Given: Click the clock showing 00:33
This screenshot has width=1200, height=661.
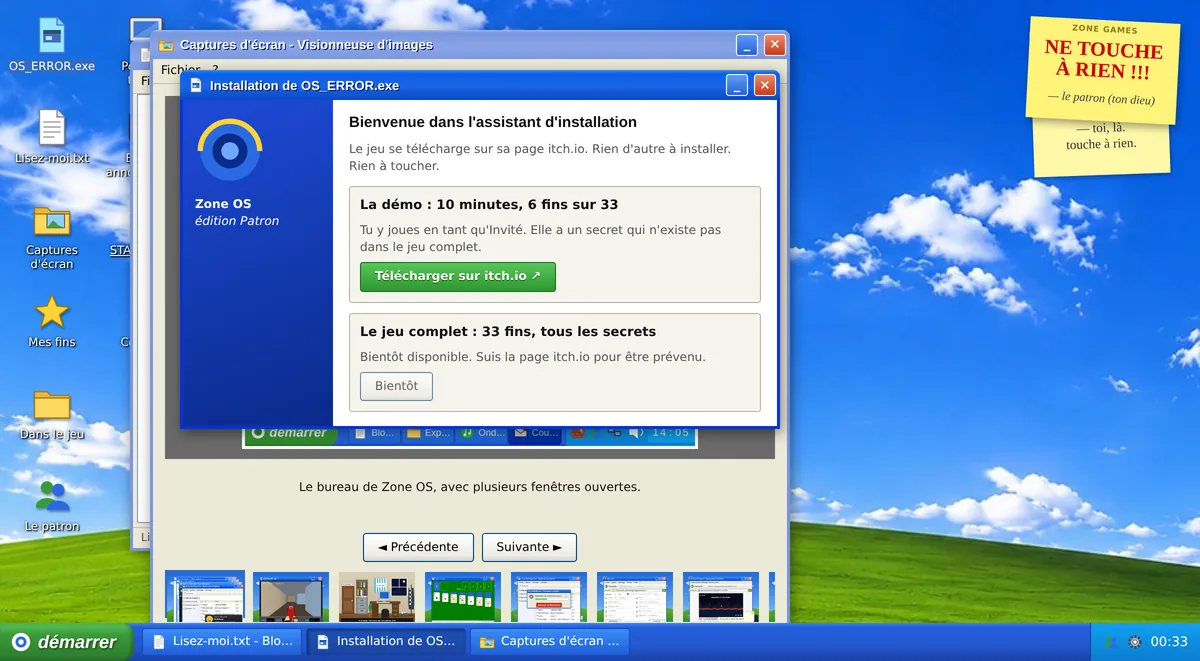Looking at the screenshot, I should [1169, 642].
